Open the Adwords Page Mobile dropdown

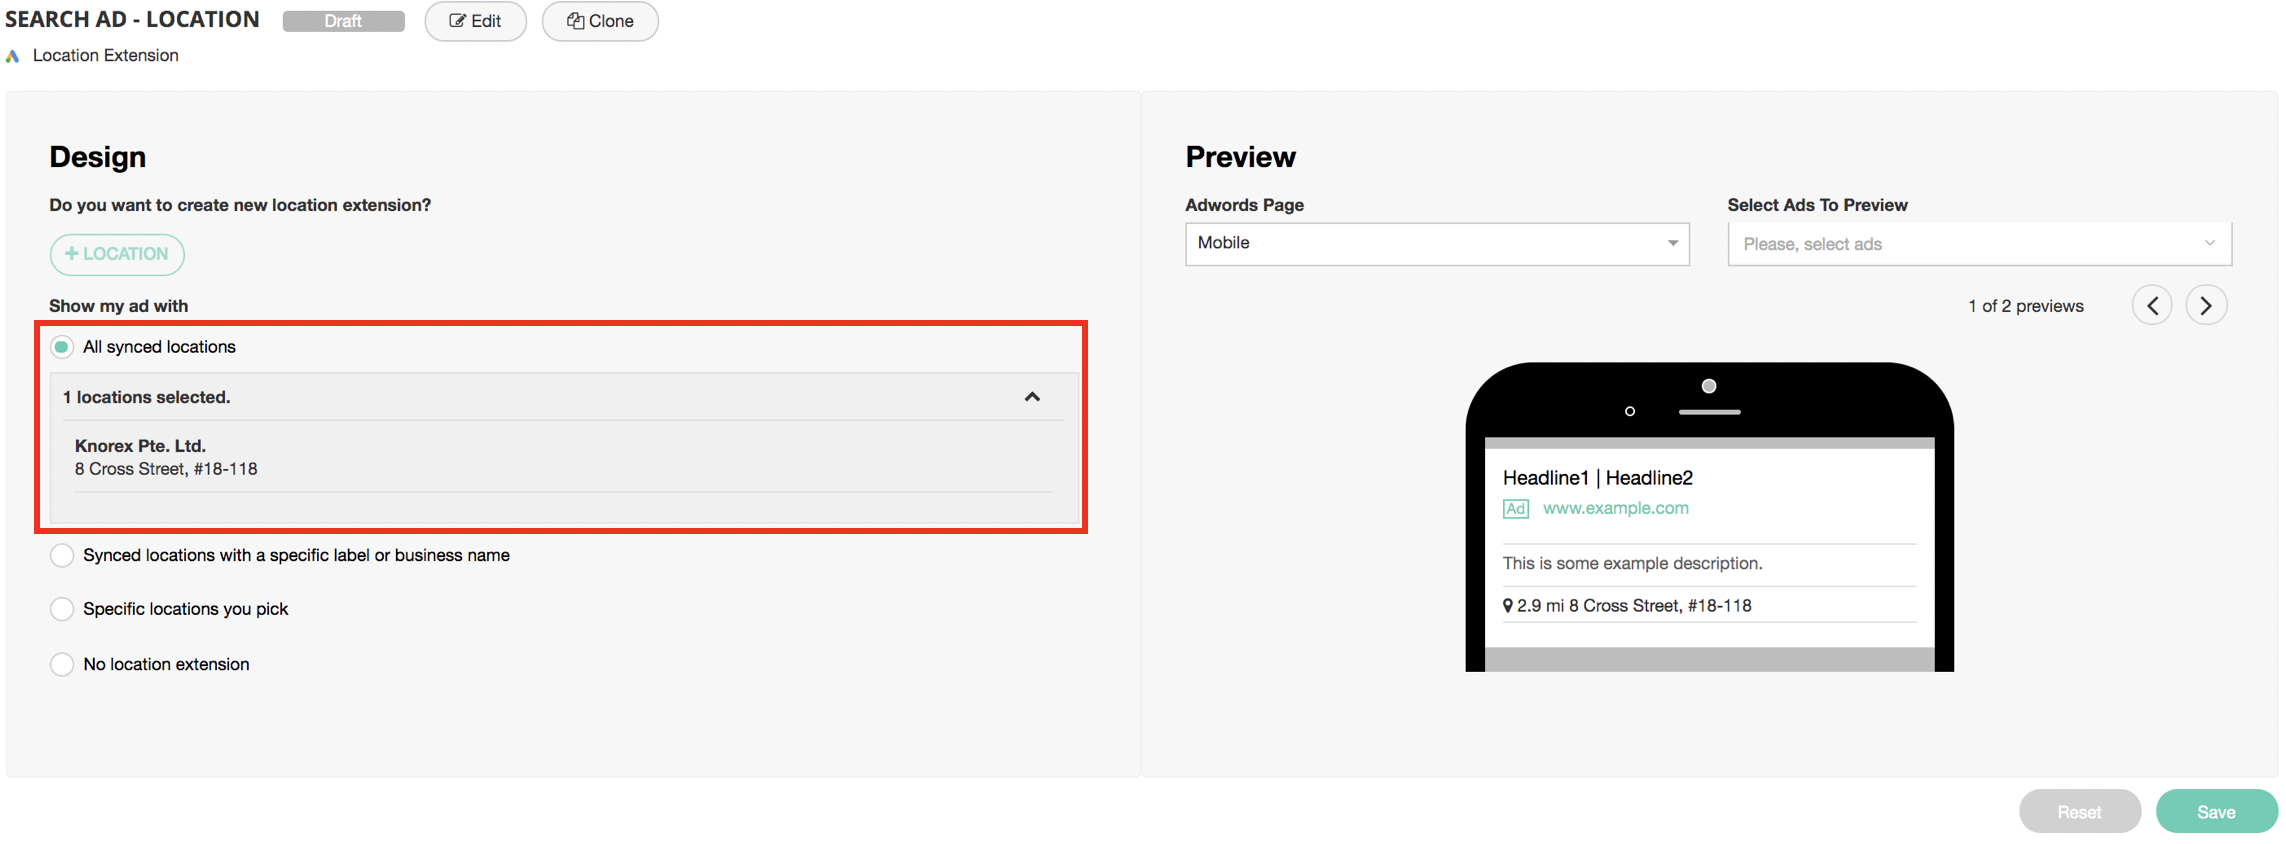tap(1436, 244)
